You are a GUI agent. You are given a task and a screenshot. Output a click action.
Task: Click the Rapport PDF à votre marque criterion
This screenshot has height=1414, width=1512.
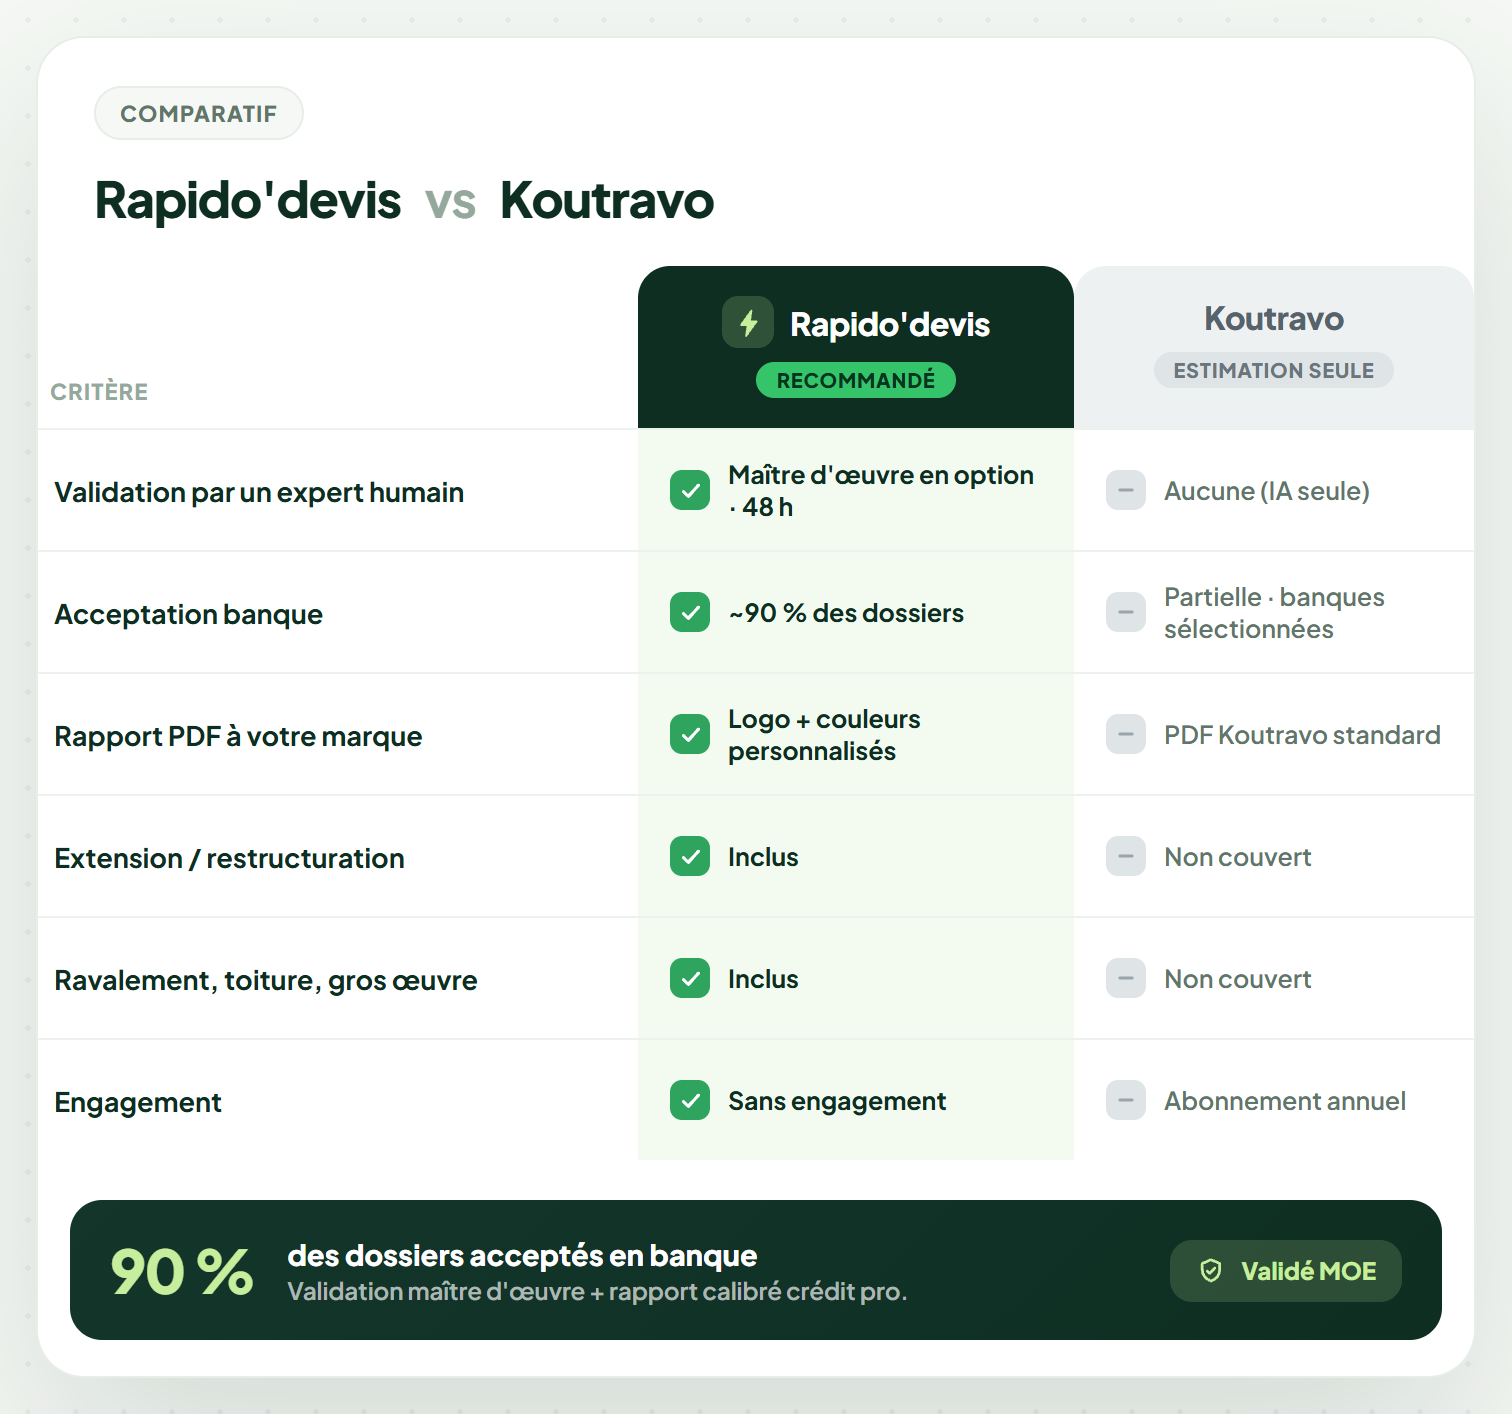(x=238, y=736)
